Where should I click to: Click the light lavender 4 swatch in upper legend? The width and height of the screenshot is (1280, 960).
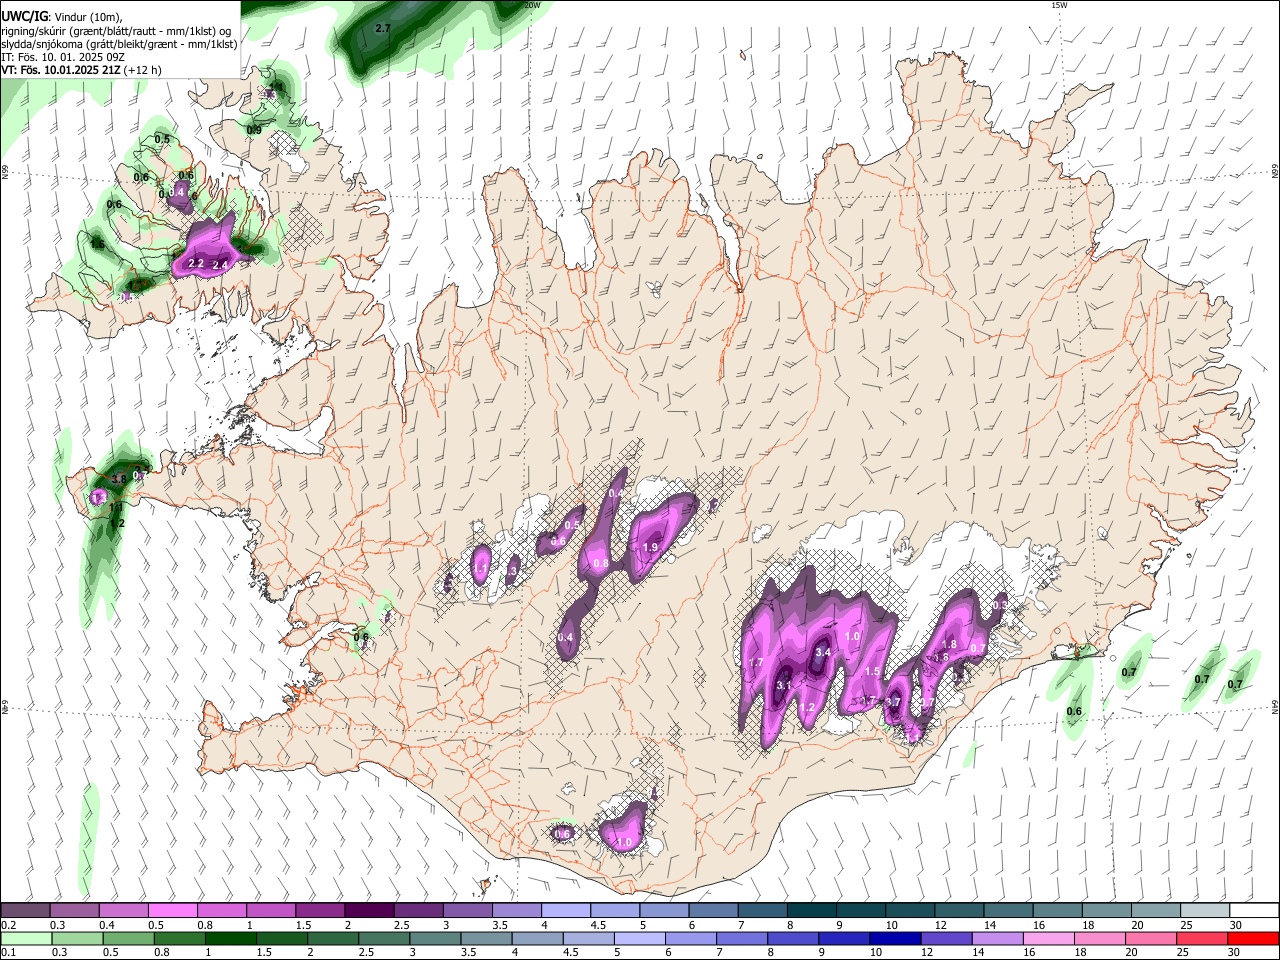coord(565,911)
